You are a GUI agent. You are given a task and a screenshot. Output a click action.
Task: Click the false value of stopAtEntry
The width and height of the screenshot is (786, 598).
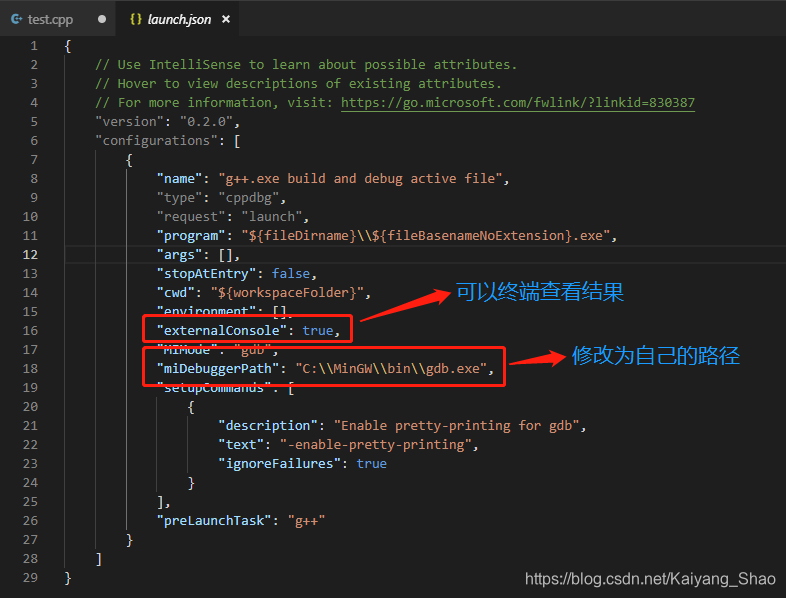[291, 274]
